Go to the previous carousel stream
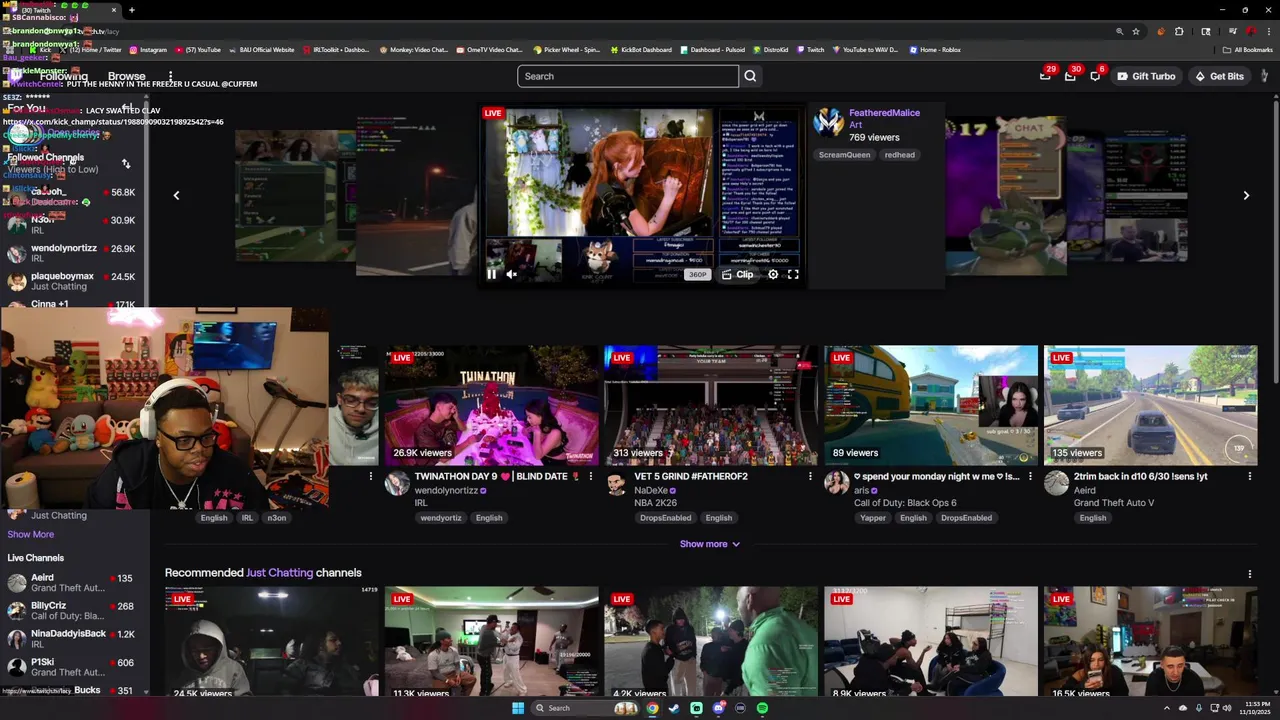The image size is (1280, 720). coord(176,195)
